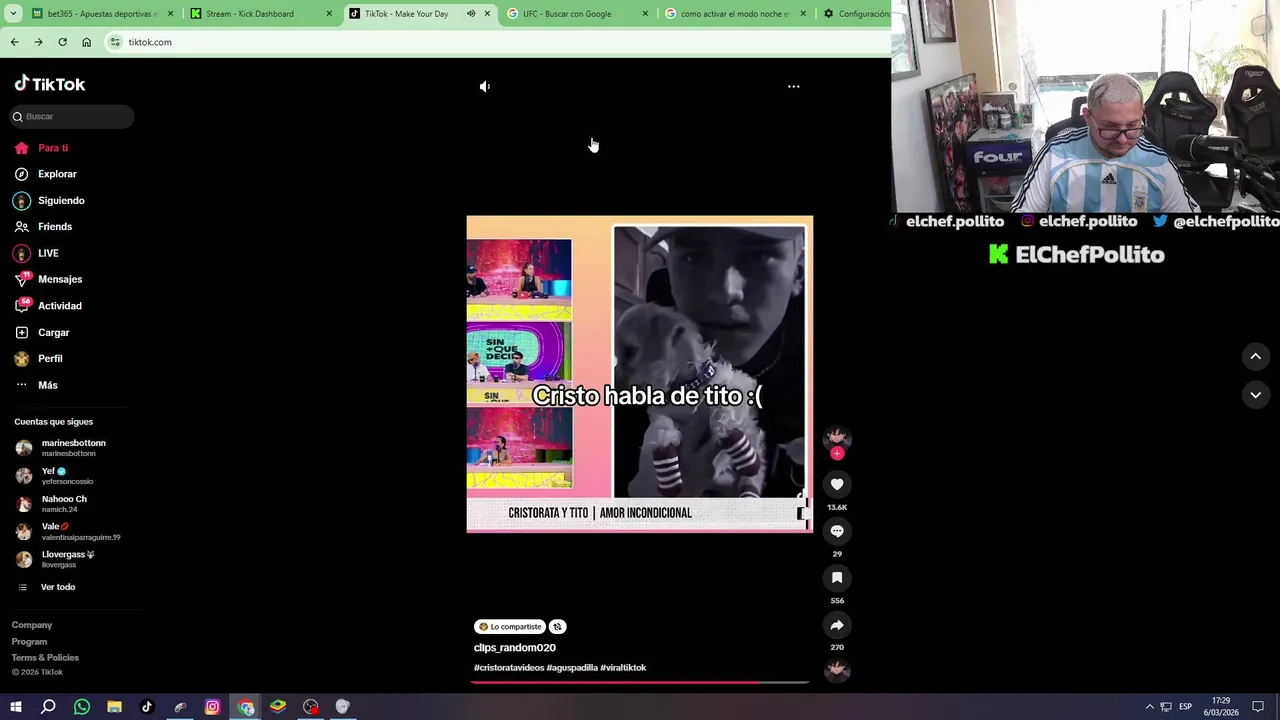
Task: Click the TikTok logo
Action: click(x=50, y=84)
